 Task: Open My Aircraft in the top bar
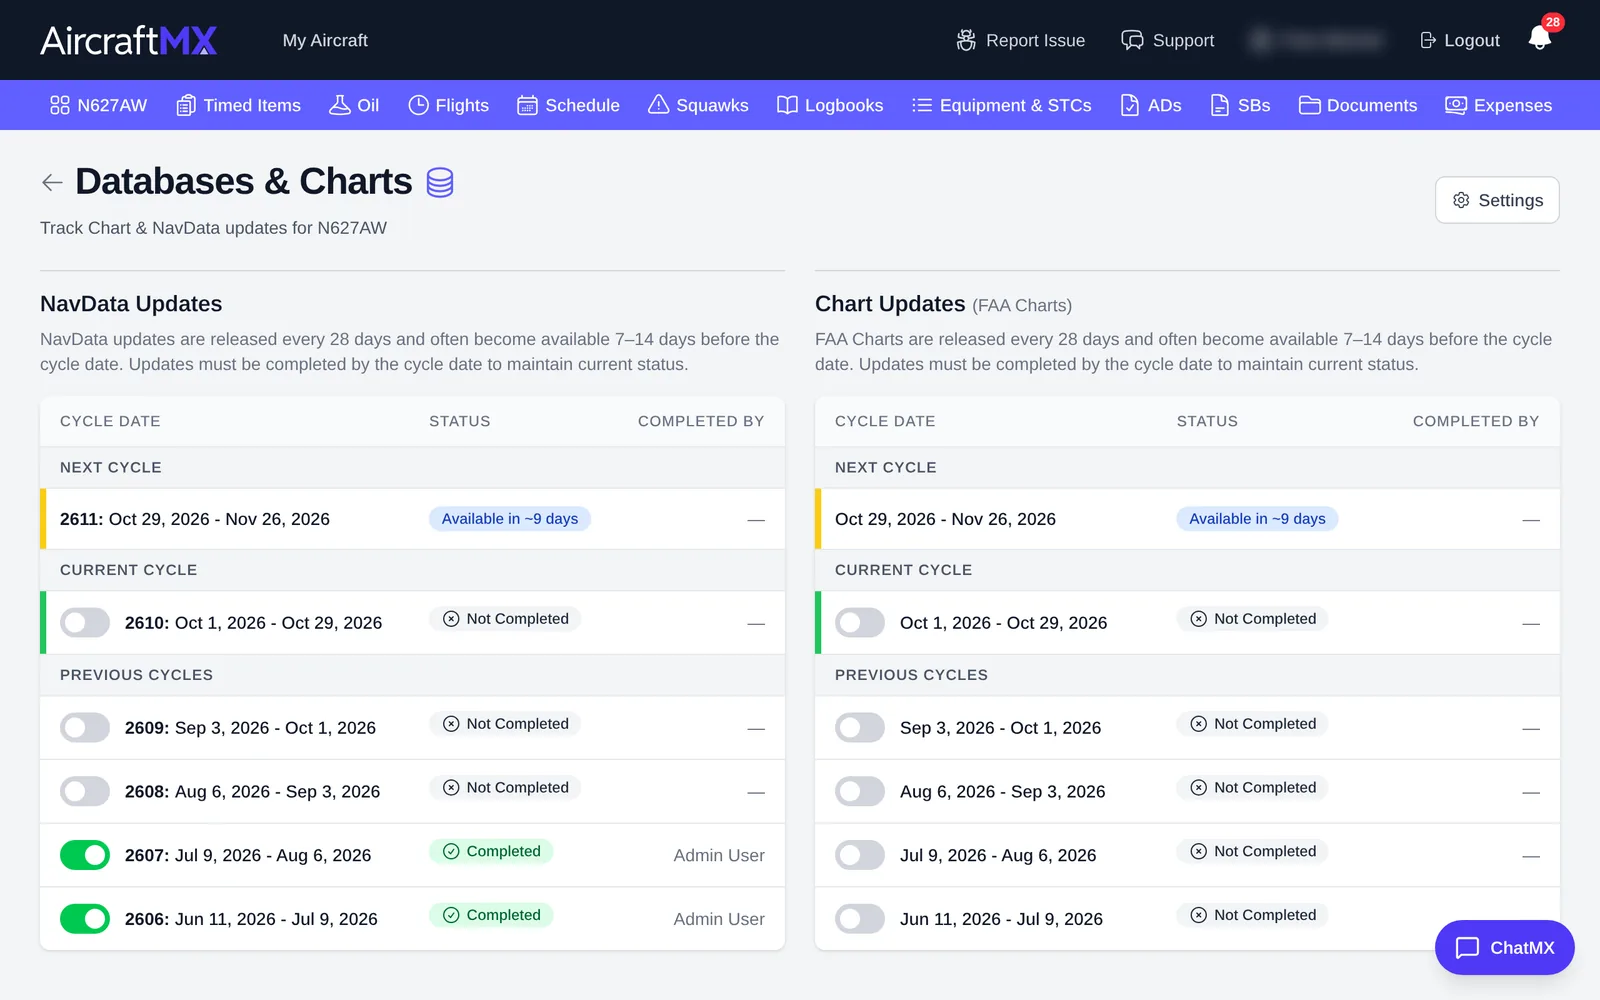(x=325, y=40)
